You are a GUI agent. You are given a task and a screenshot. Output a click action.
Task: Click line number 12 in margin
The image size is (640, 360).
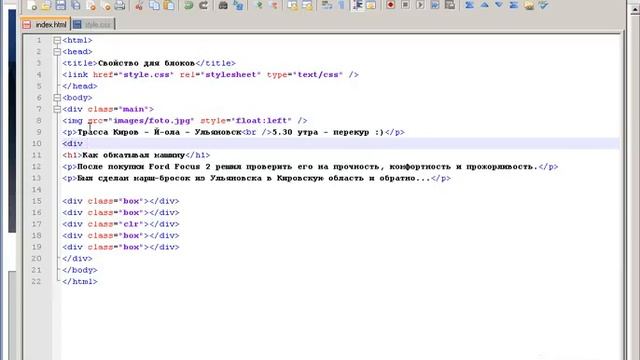pos(37,167)
